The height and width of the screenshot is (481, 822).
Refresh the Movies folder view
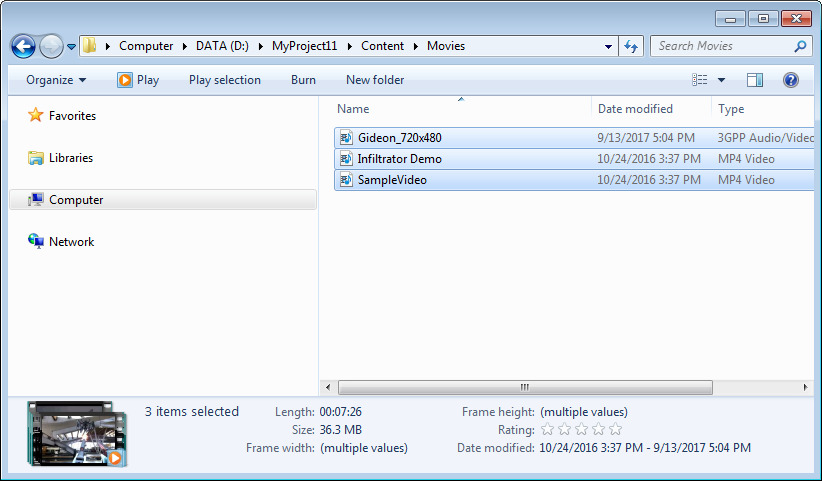tap(631, 47)
